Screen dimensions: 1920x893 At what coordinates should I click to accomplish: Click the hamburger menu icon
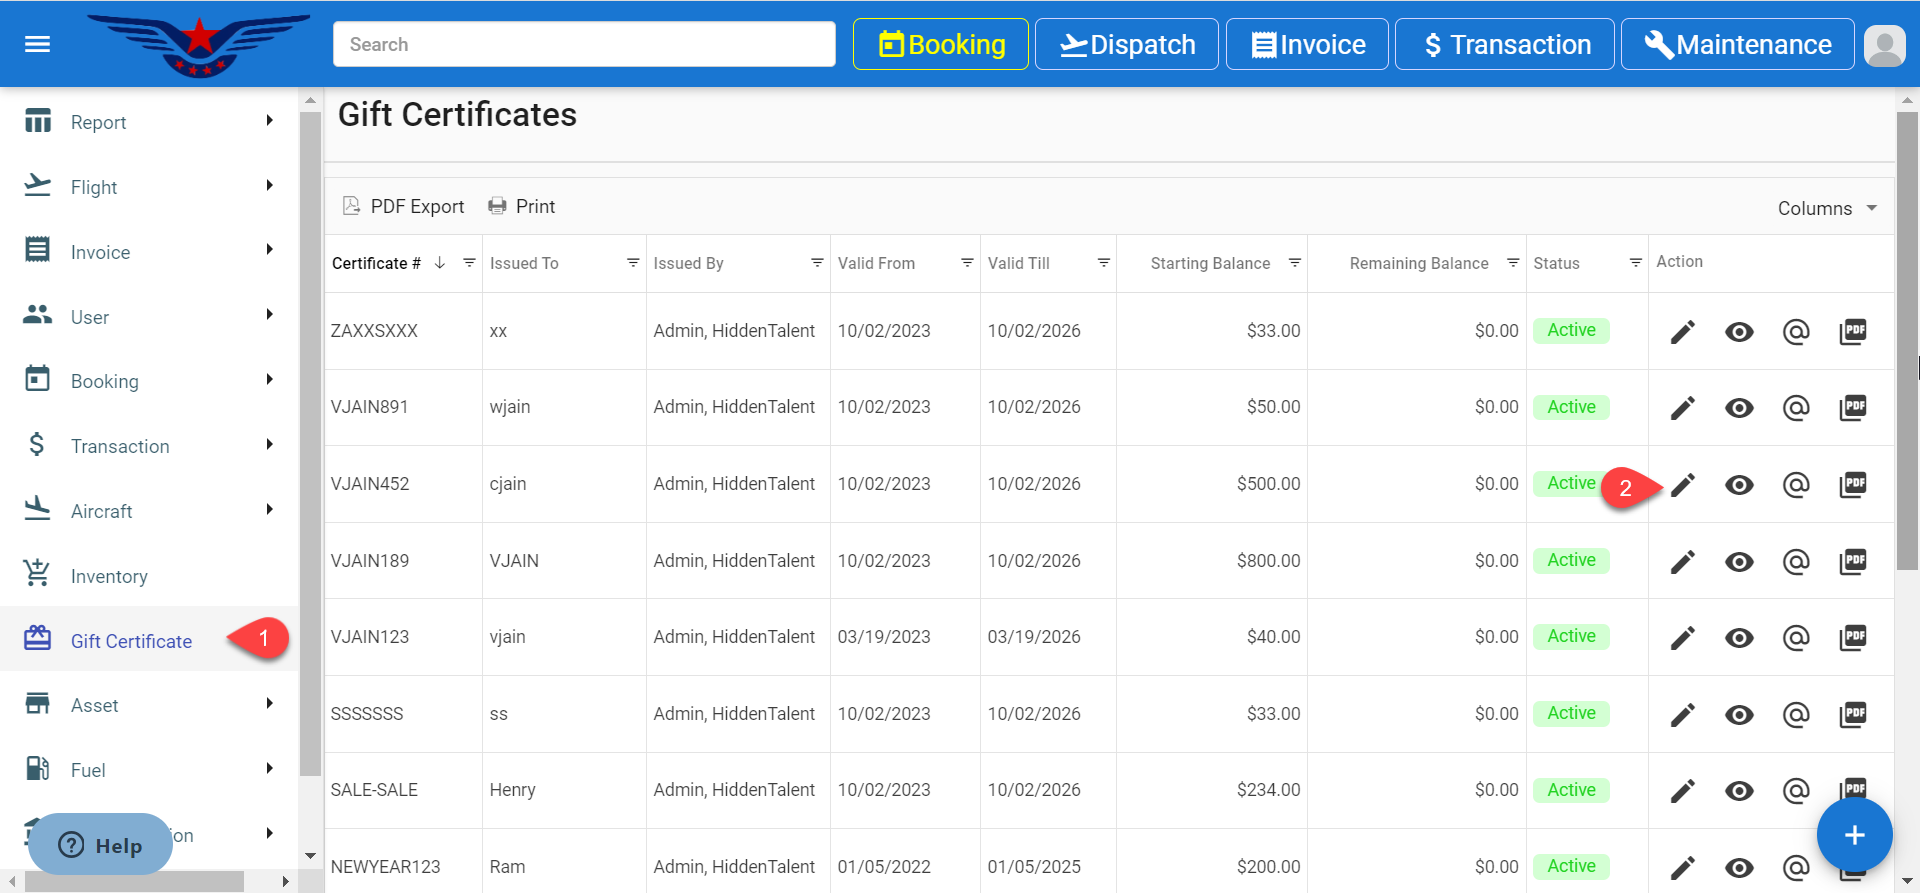tap(37, 44)
